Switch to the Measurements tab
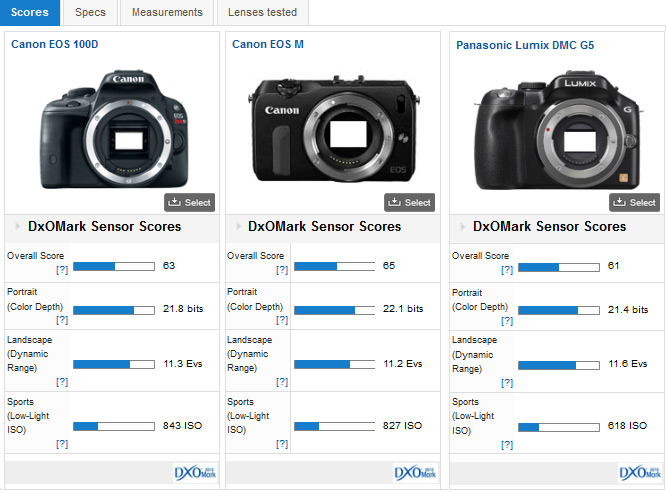Viewport: 666px width, 492px height. [x=167, y=12]
